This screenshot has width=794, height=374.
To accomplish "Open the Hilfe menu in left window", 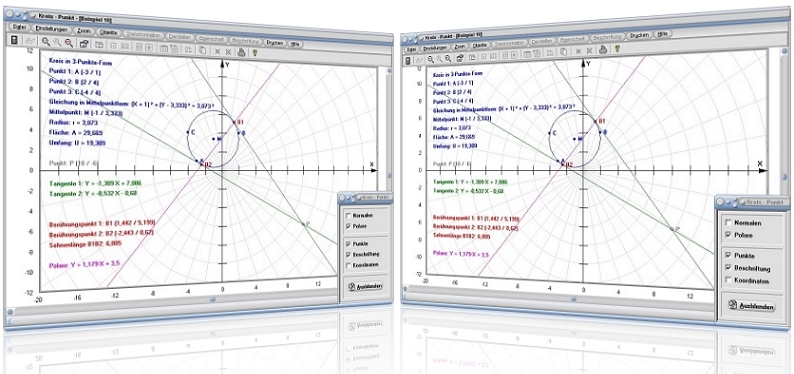I will [296, 45].
